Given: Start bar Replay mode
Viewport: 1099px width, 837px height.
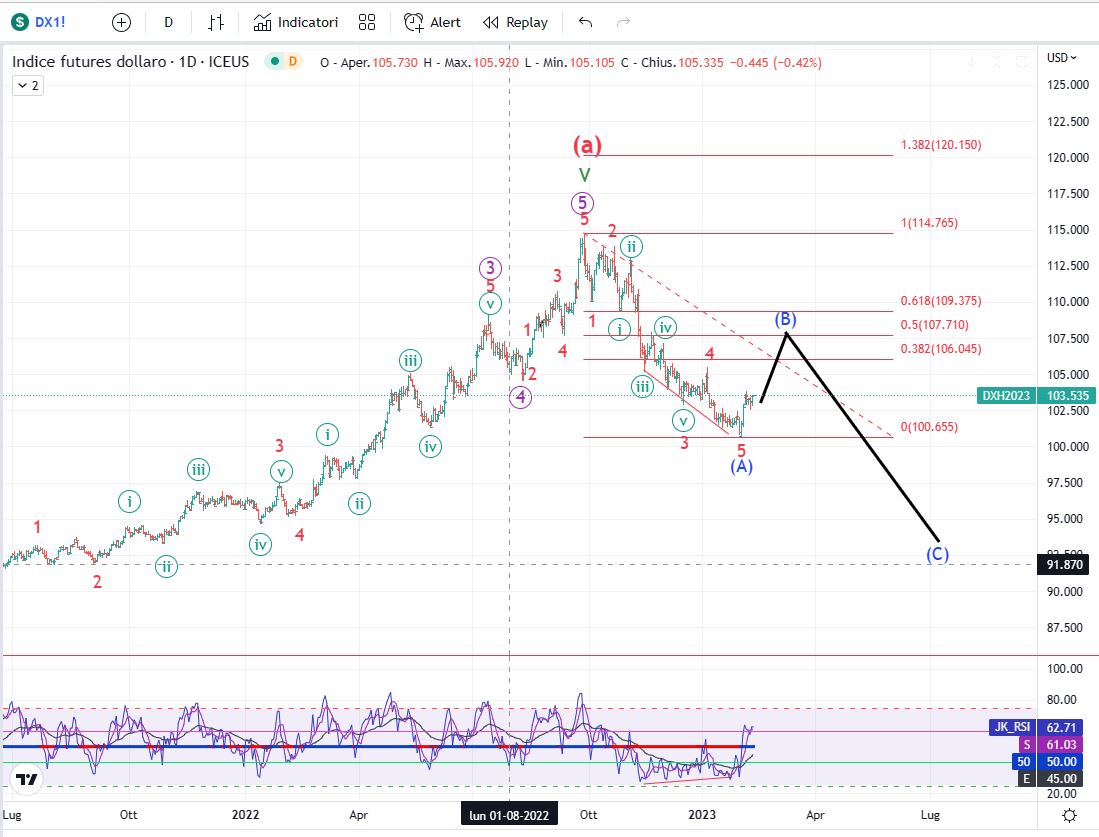Looking at the screenshot, I should [516, 22].
